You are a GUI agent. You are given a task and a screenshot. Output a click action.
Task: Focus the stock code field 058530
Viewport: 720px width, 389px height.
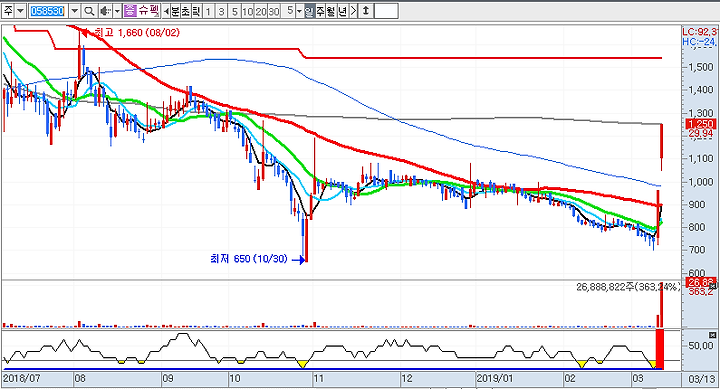point(48,11)
